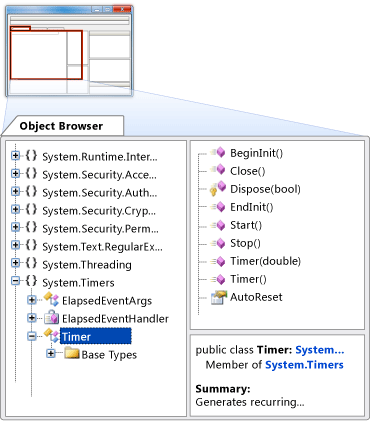370x421 pixels.
Task: Select the highlighted Timer class
Action: tap(96, 336)
